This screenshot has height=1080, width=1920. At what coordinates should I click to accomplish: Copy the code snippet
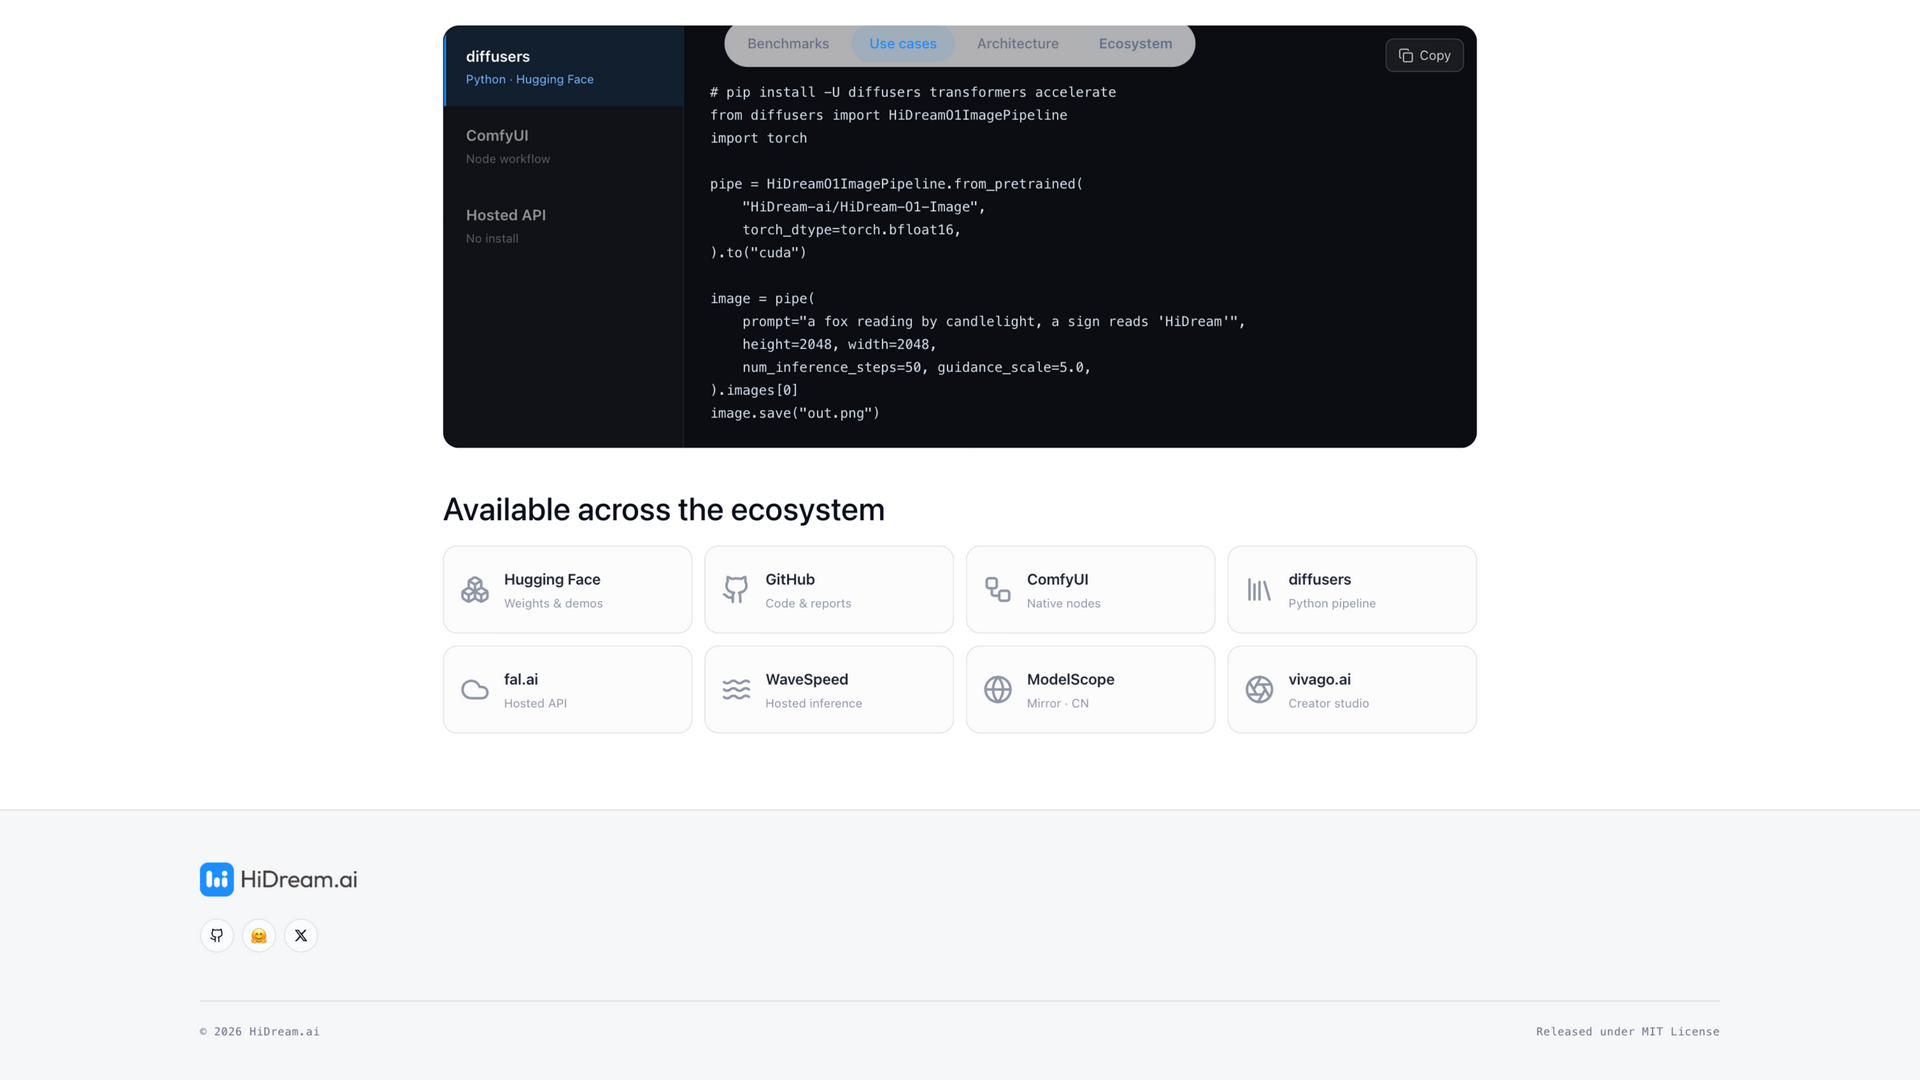pyautogui.click(x=1424, y=55)
